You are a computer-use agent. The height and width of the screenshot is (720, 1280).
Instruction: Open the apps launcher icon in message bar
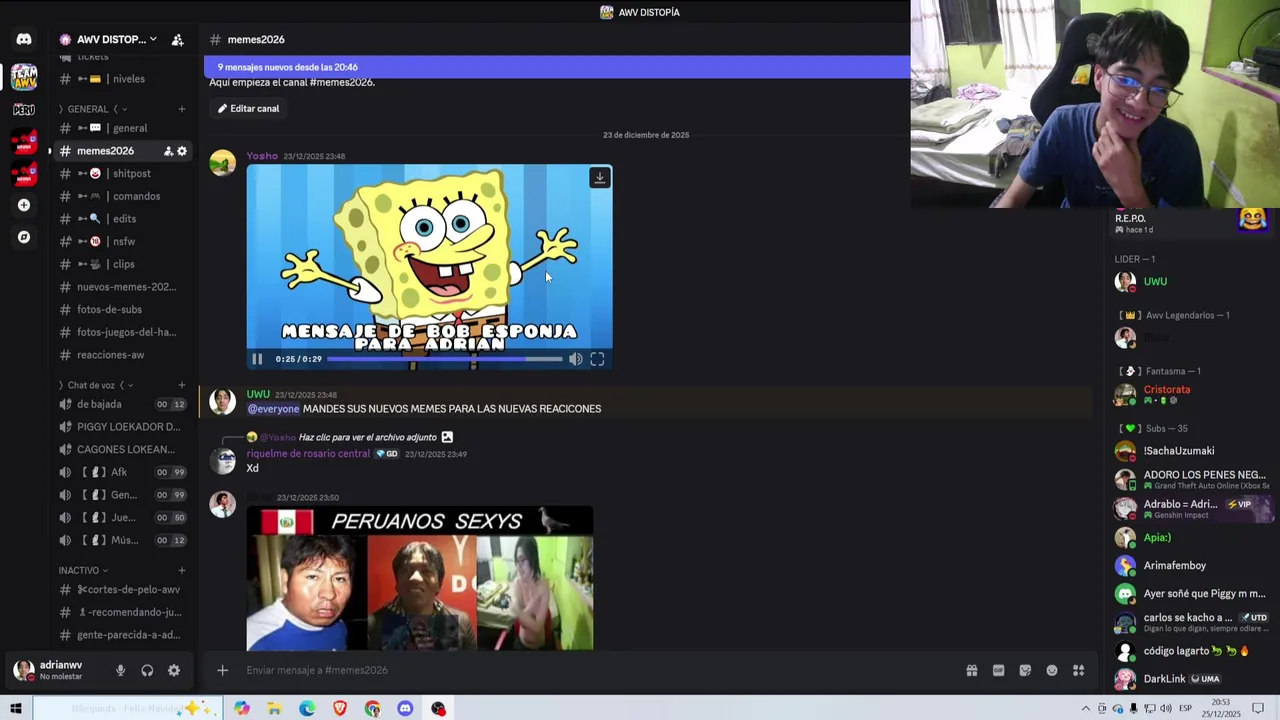tap(1079, 671)
